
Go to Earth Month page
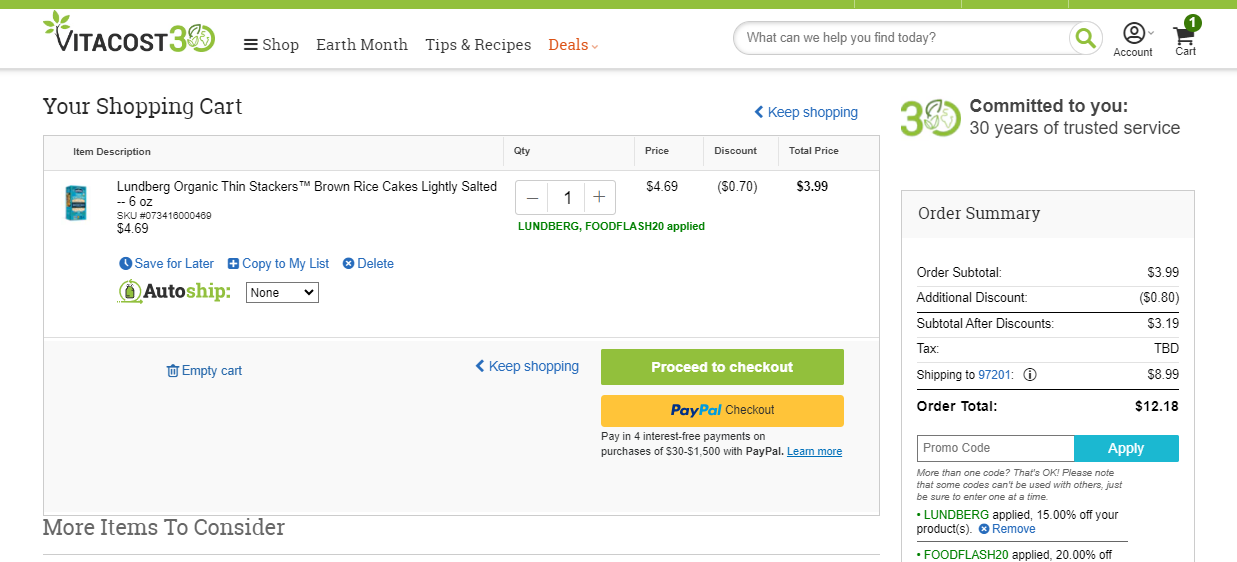pos(362,45)
